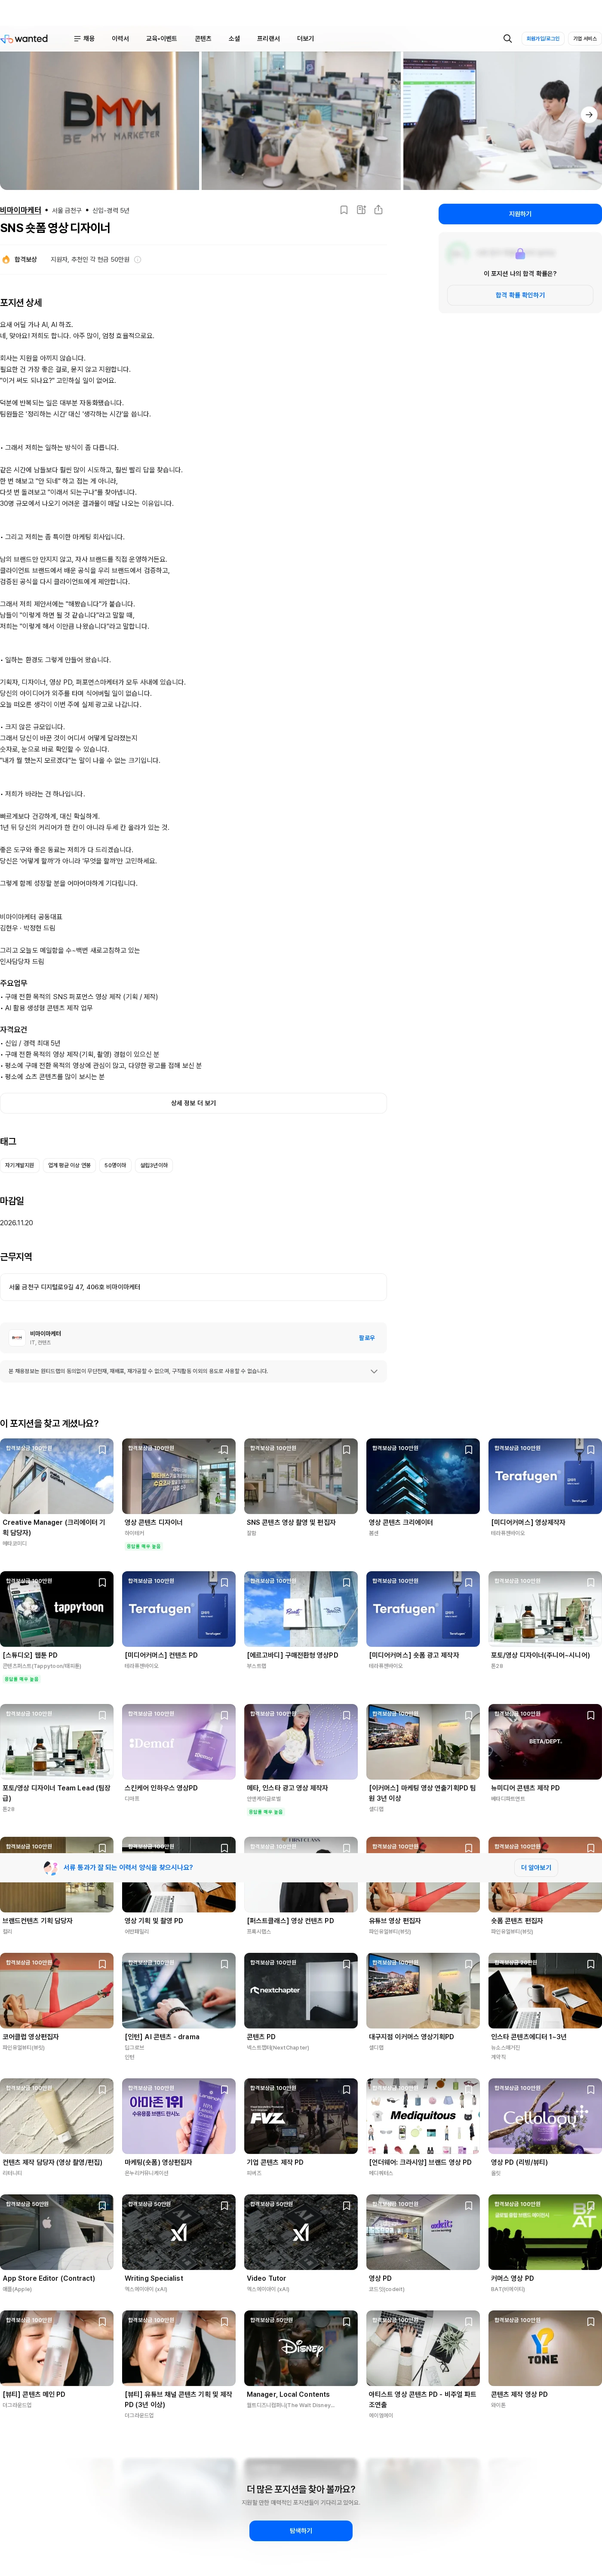
Task: Bookmark the SNS 숏폼 영상 디자이너 position
Action: pos(344,210)
